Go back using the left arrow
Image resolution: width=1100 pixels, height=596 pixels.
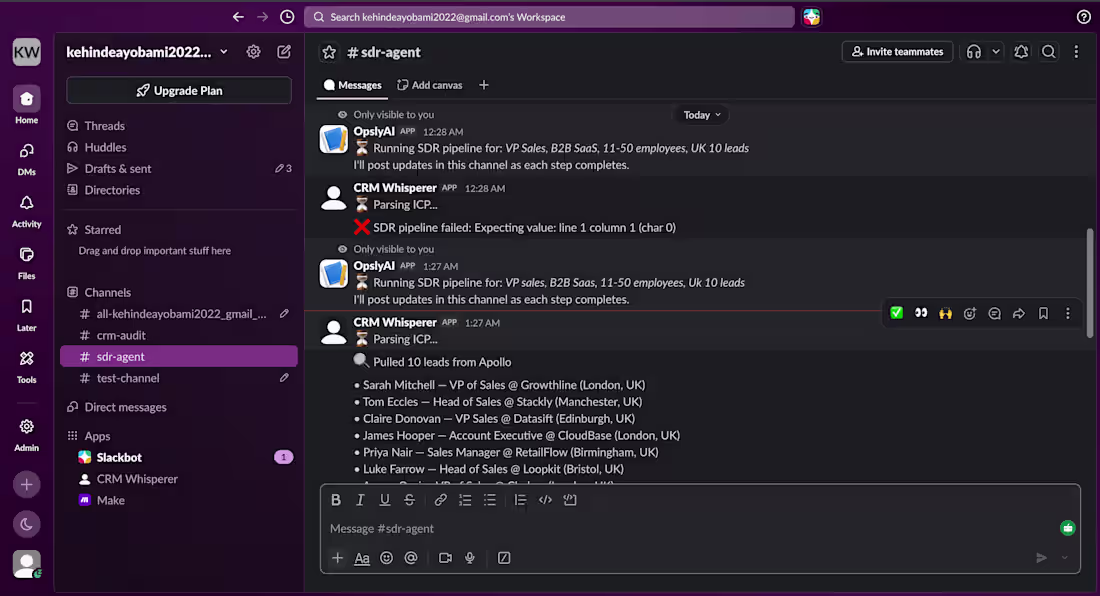click(x=239, y=17)
